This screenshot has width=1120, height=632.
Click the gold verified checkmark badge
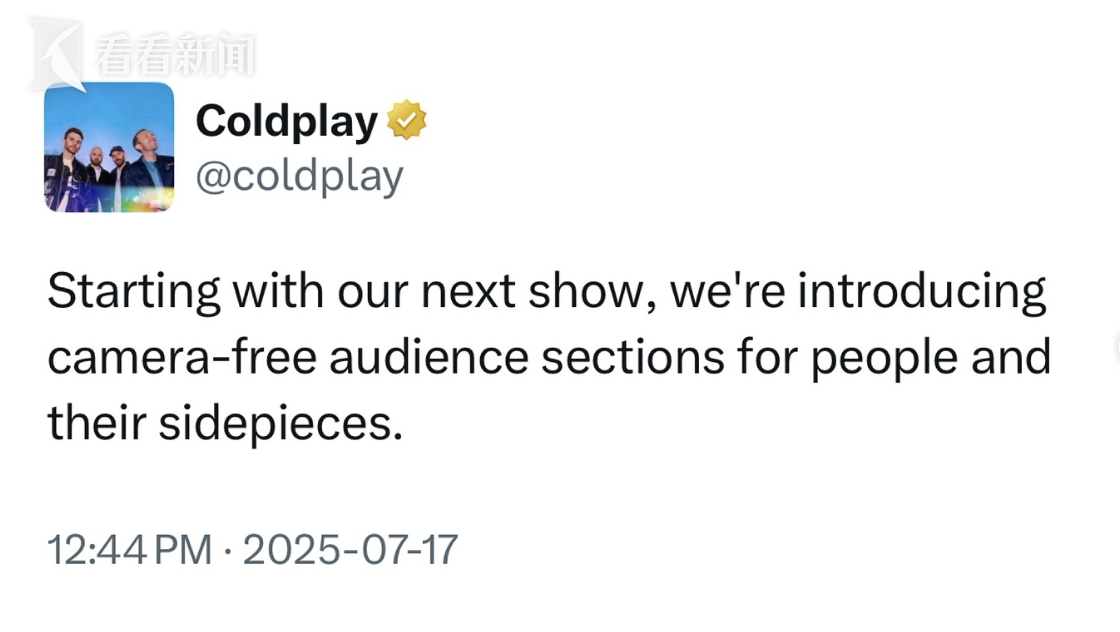[x=406, y=120]
